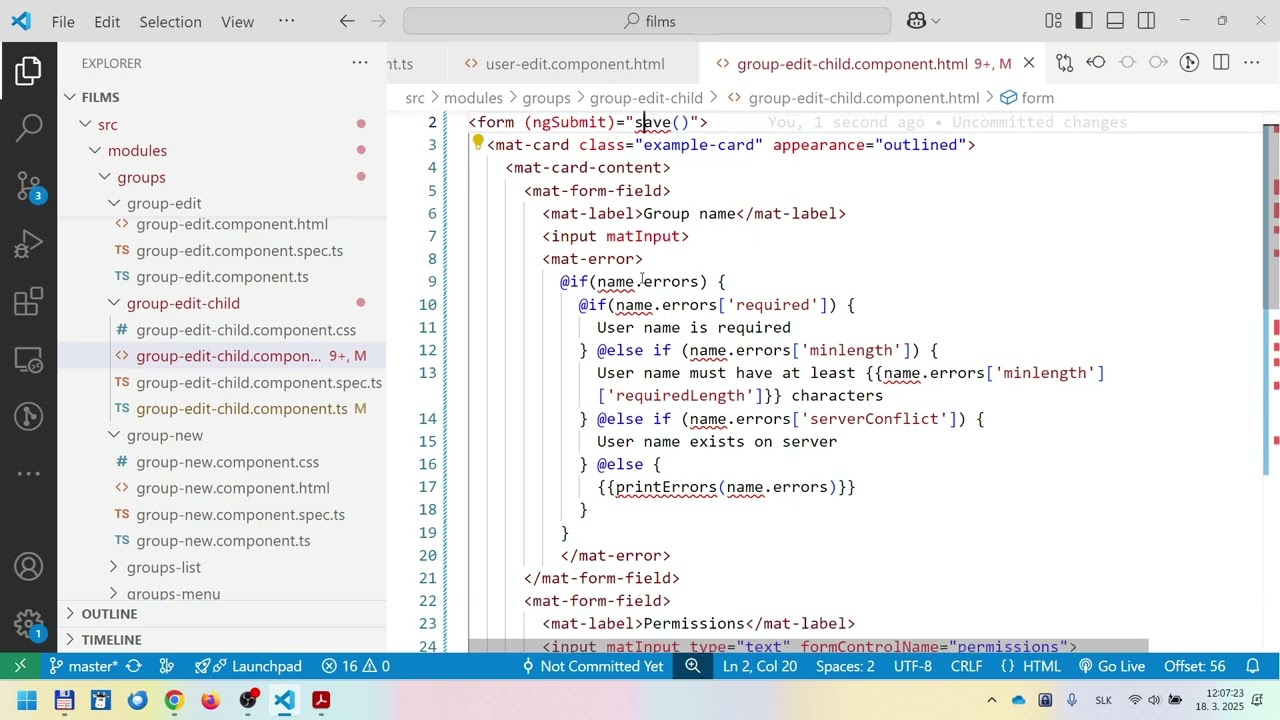
Task: Click the lightbulb code action on line 3
Action: tap(478, 145)
